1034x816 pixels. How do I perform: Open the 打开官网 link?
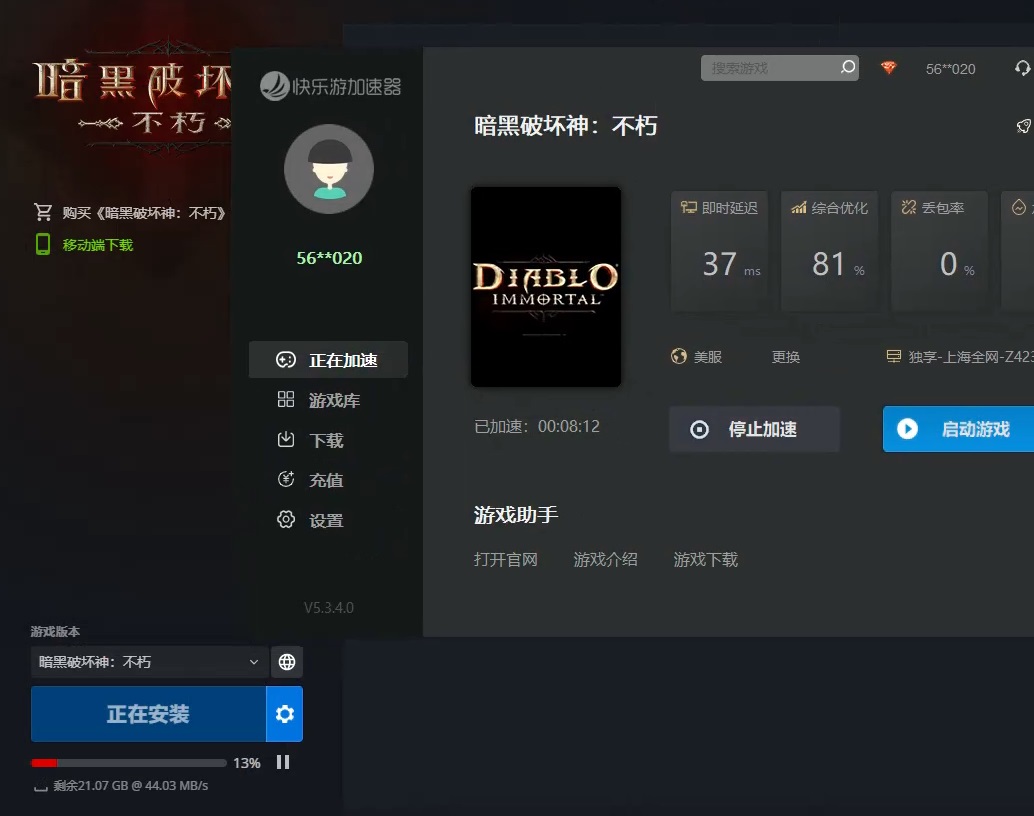click(506, 560)
